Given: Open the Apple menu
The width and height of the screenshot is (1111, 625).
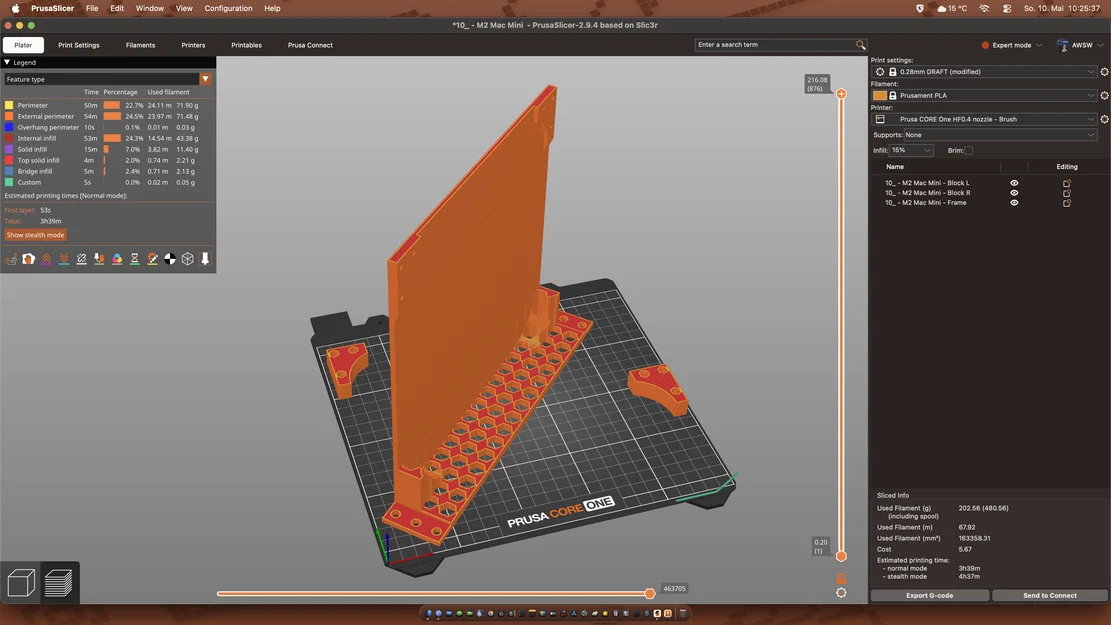Looking at the screenshot, I should coord(16,9).
